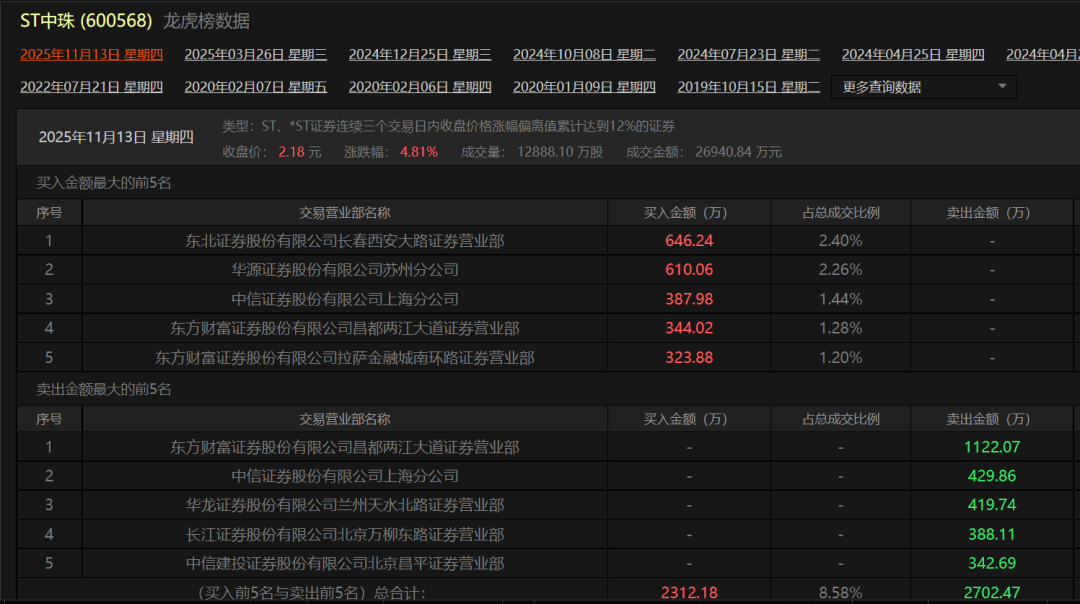Screen dimensions: 1080x604
Task: Open 2025年03月26日 星期三 data
Action: point(256,54)
